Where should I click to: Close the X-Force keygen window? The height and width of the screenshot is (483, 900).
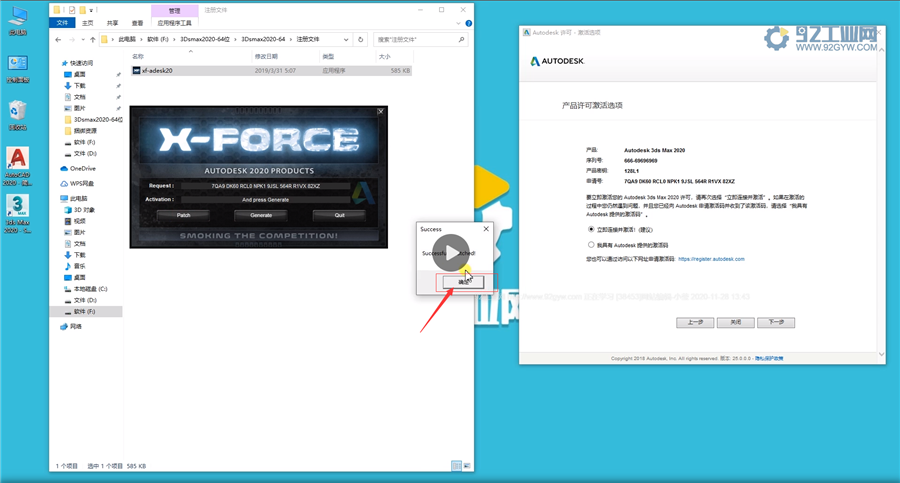coord(381,111)
